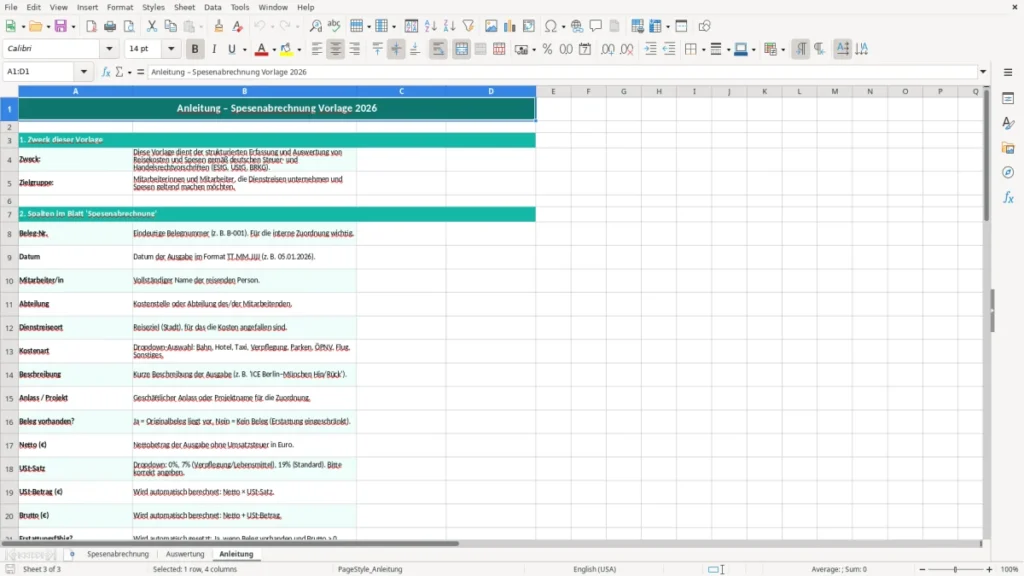Viewport: 1024px width, 576px height.
Task: Click the Insert Hyperlink icon
Action: coord(577,26)
